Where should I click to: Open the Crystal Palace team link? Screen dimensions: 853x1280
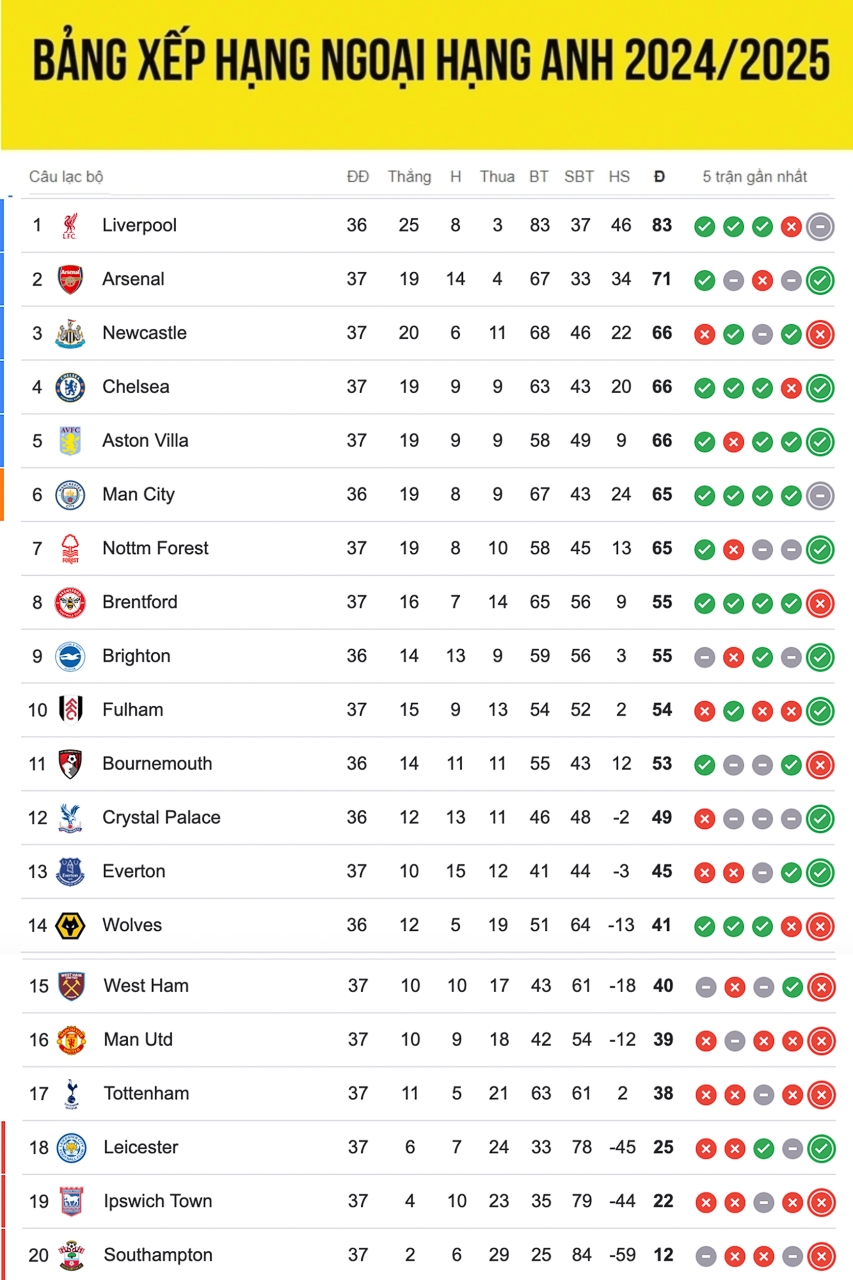[x=161, y=817]
